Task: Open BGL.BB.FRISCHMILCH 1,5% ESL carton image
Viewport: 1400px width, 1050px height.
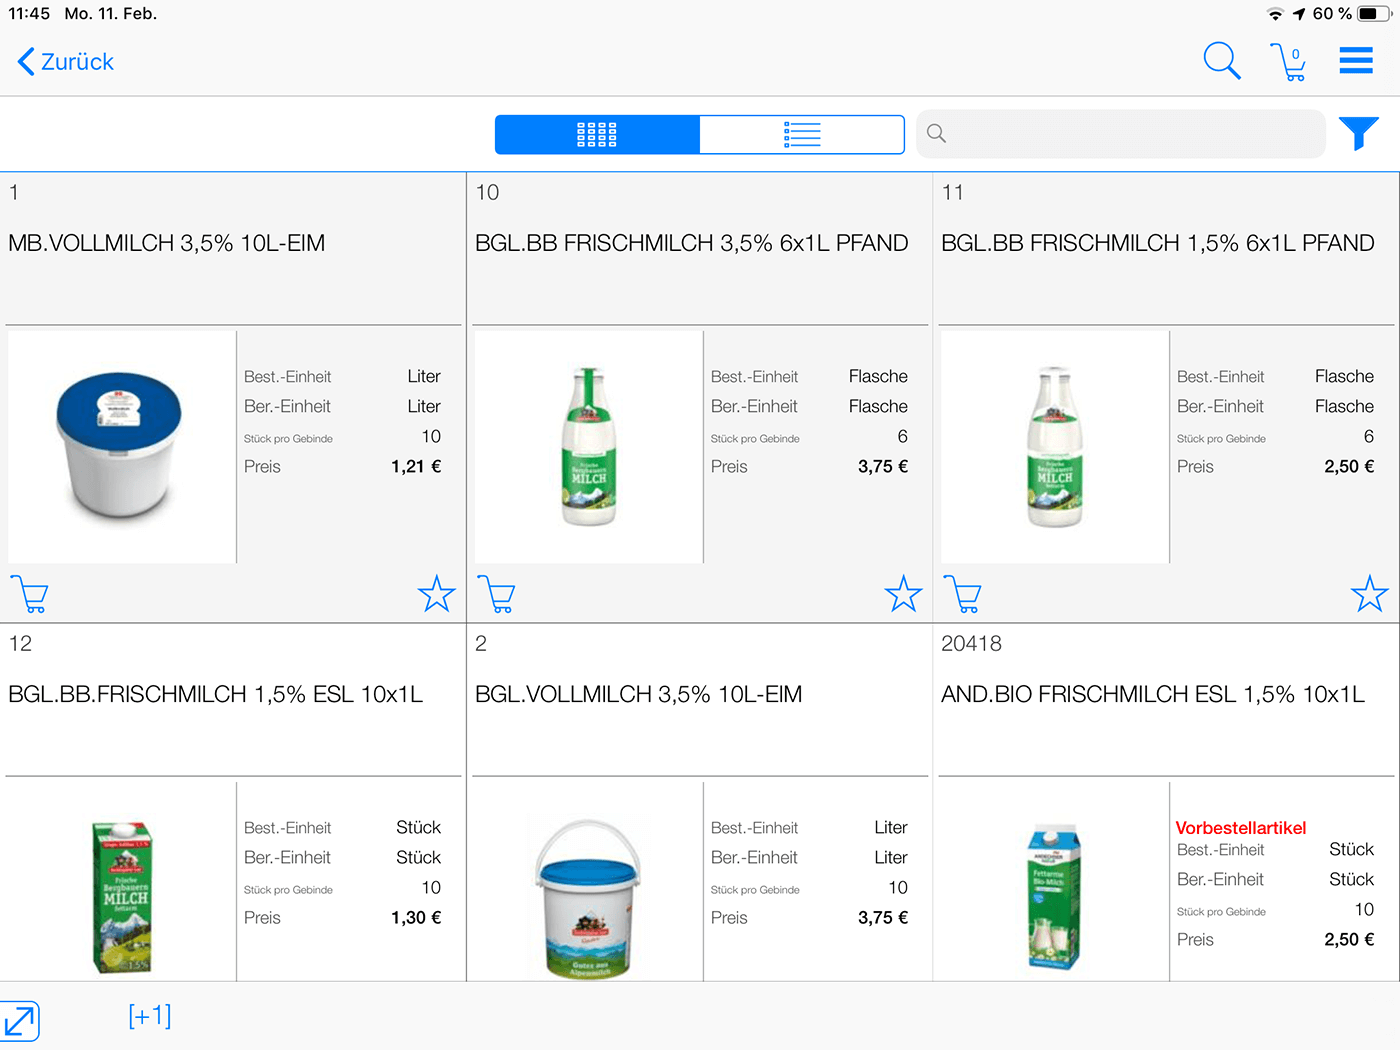Action: 122,896
